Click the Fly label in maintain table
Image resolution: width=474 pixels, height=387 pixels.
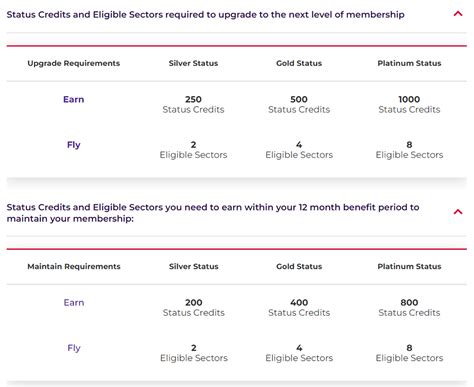coord(74,348)
